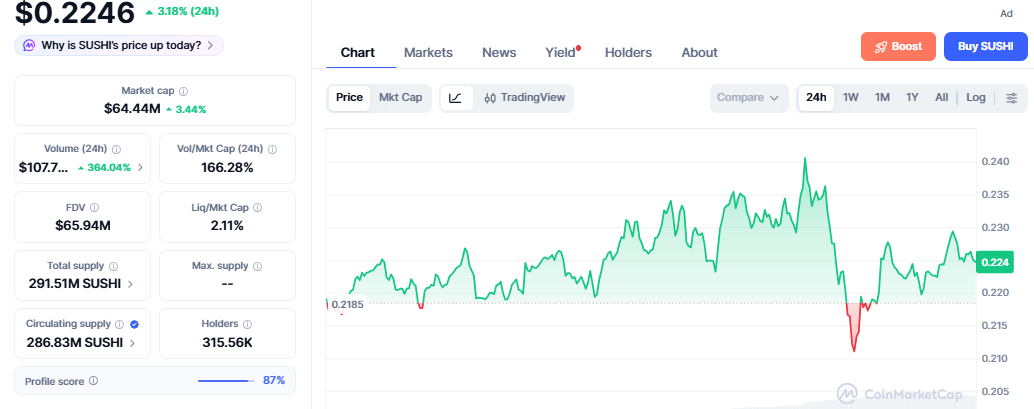Click the AI chat icon beside SUSHI question

29,46
